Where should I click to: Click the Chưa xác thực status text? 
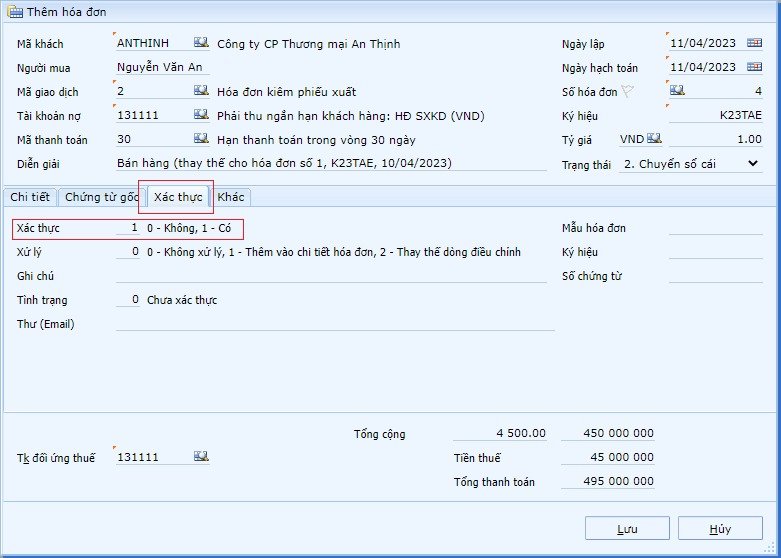pos(182,300)
